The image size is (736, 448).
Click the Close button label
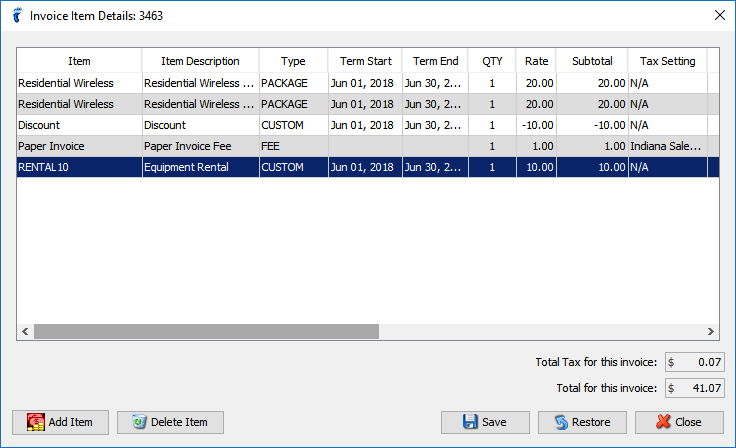[688, 422]
